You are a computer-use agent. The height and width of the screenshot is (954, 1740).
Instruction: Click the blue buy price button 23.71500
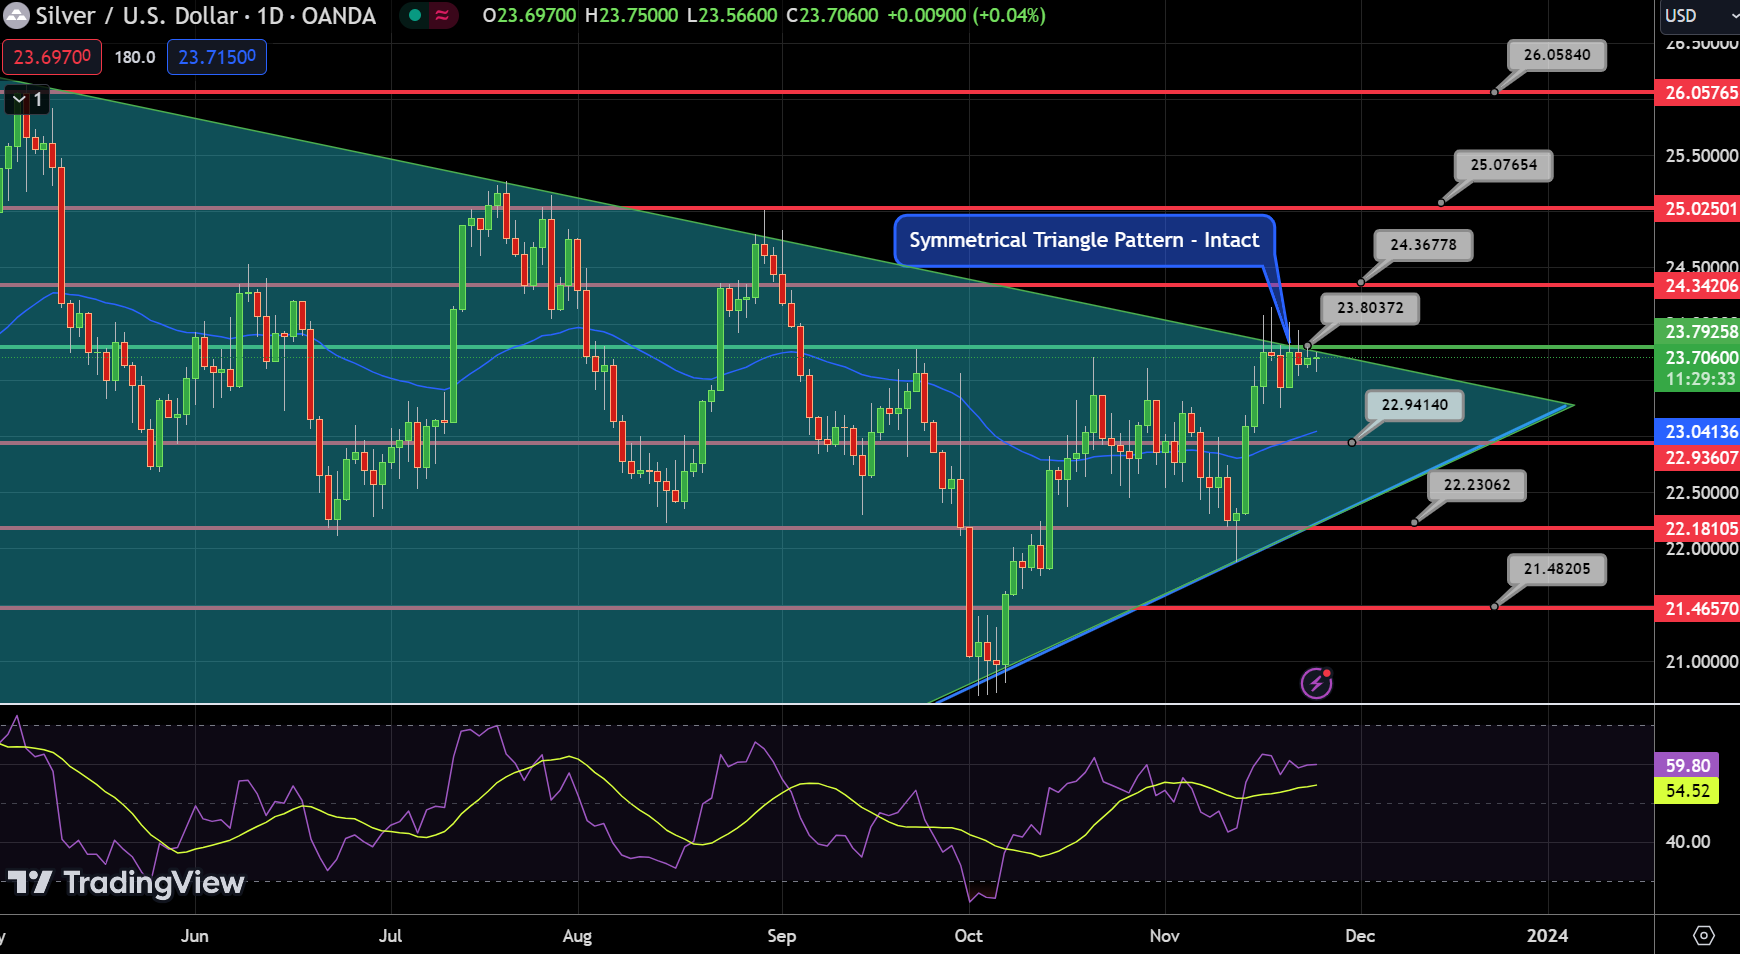pyautogui.click(x=217, y=57)
